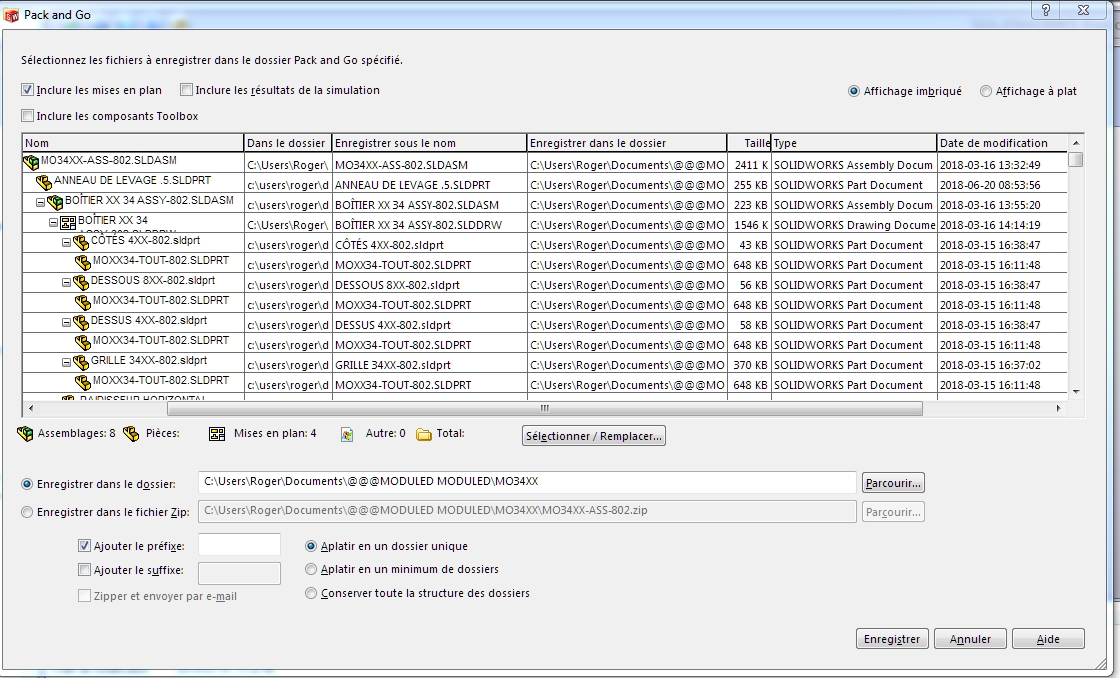Image resolution: width=1120 pixels, height=678 pixels.
Task: Collapse the BOÎTIER XX 34 drawing node
Action: [53, 223]
